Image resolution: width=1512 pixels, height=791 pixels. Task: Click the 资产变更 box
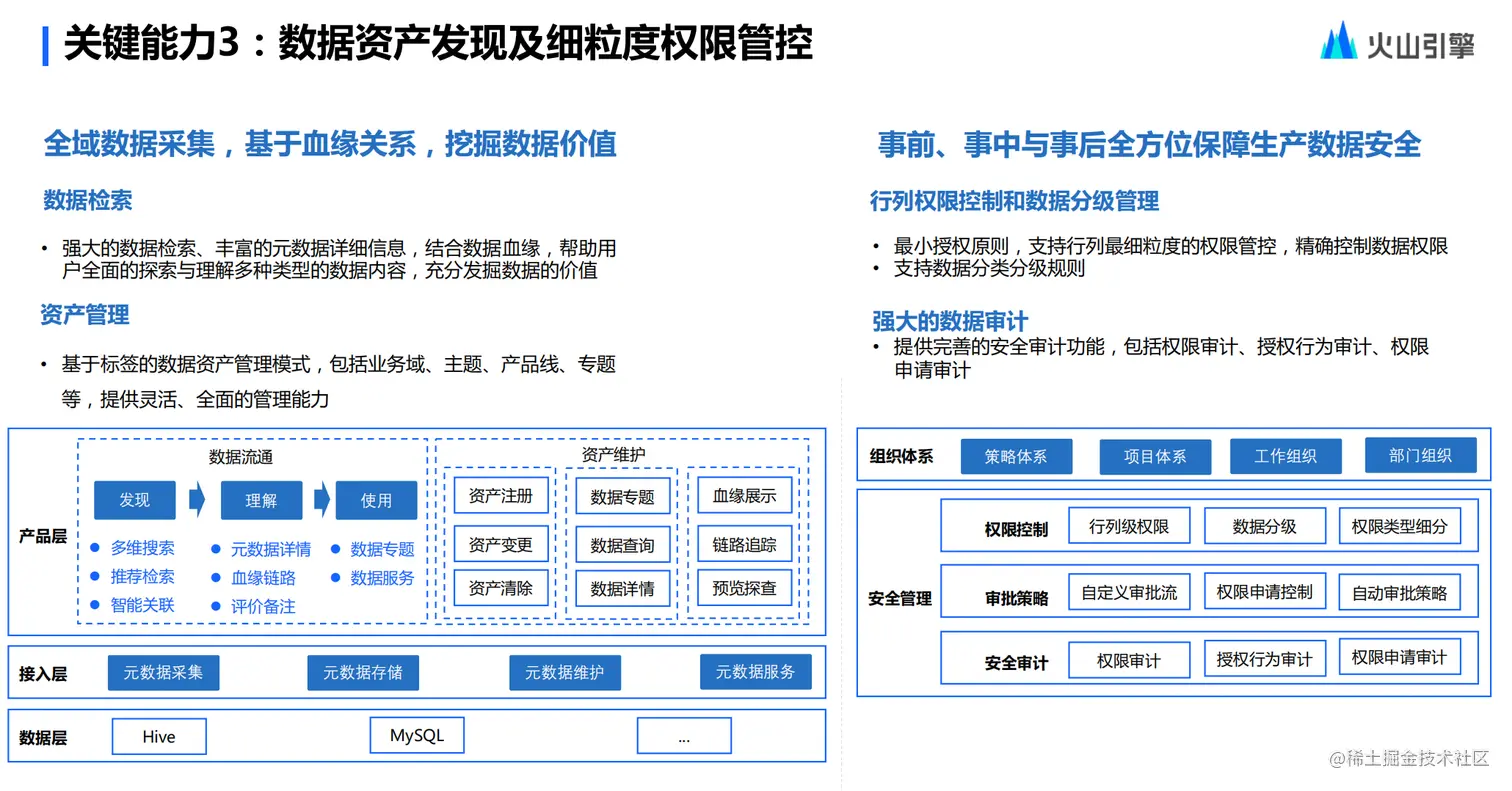point(501,545)
